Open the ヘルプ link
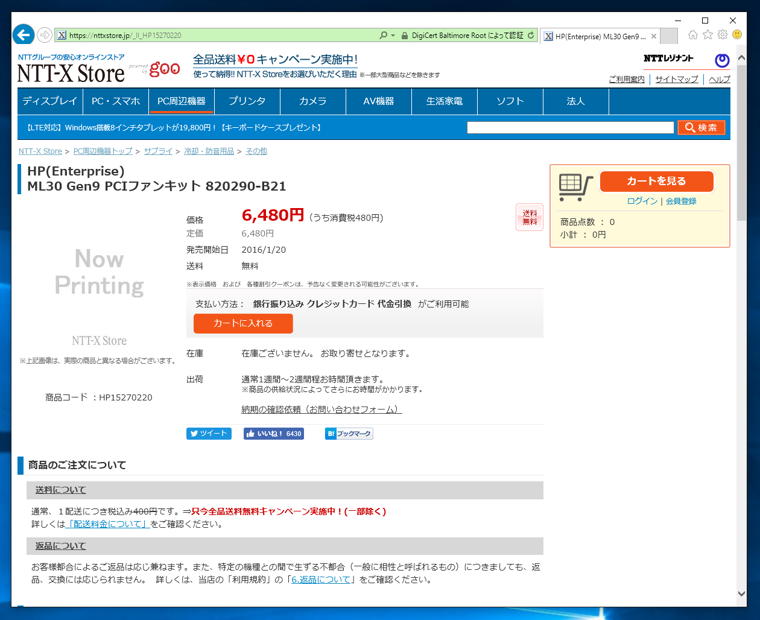760x620 pixels. tap(719, 79)
